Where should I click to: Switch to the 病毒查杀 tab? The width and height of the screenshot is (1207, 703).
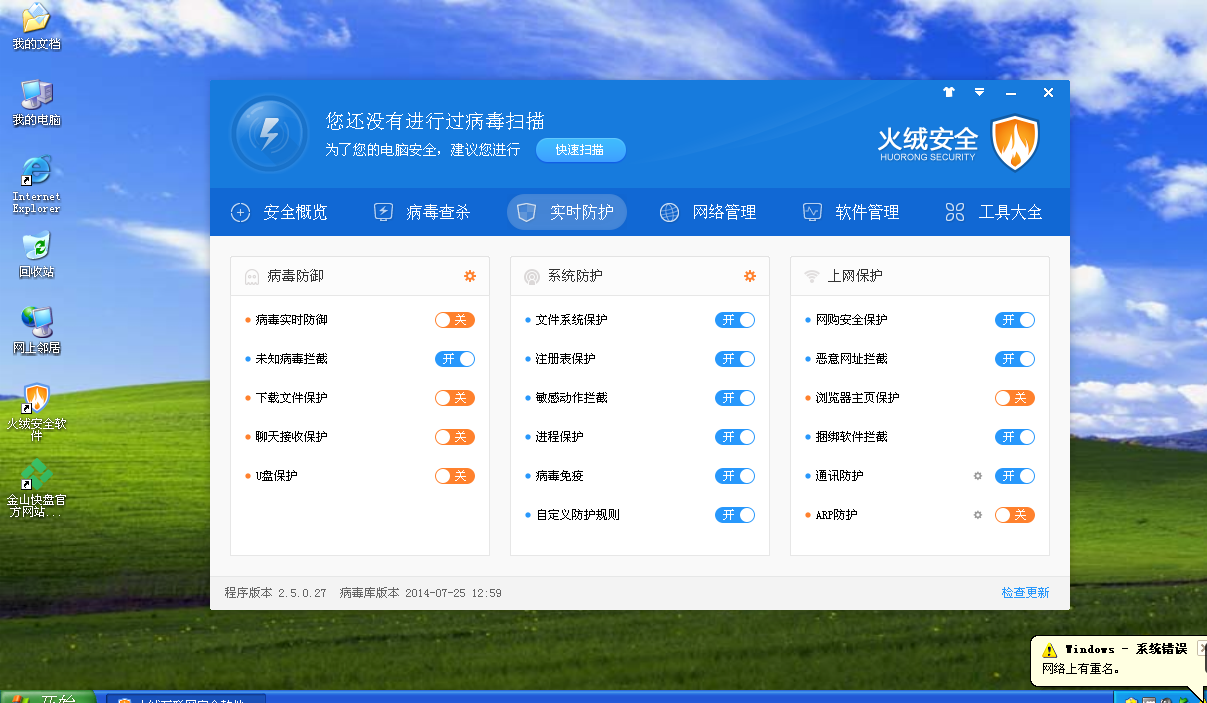point(421,212)
